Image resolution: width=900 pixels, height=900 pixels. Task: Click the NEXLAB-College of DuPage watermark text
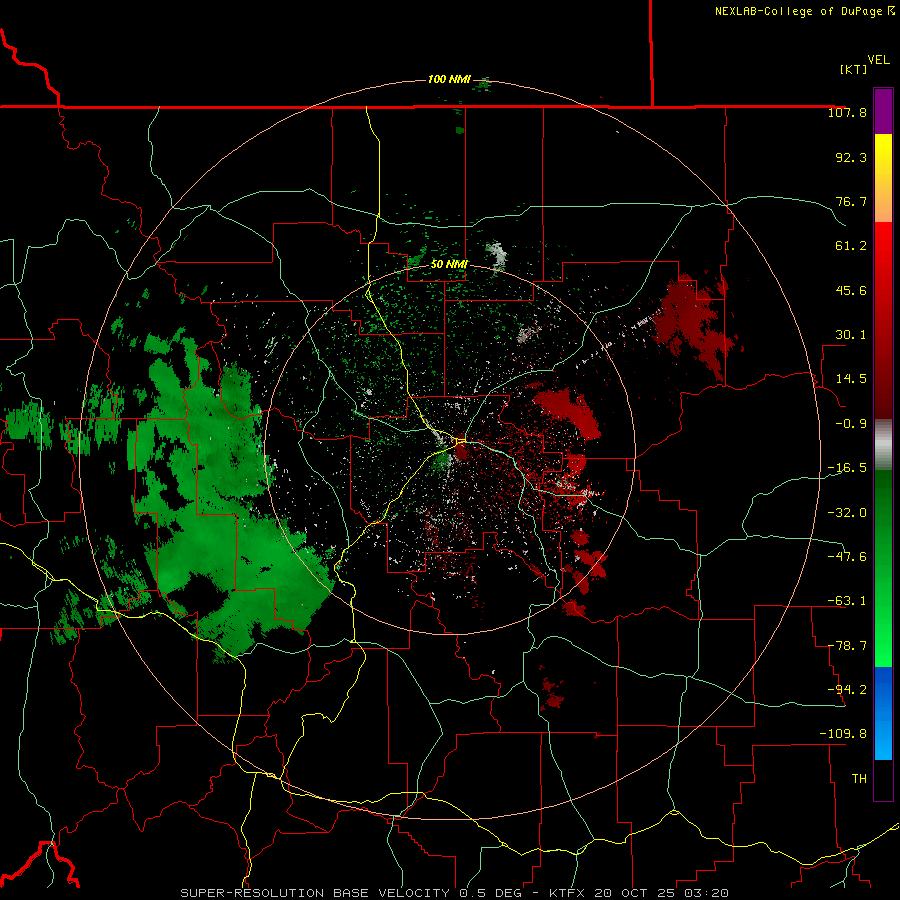click(804, 11)
